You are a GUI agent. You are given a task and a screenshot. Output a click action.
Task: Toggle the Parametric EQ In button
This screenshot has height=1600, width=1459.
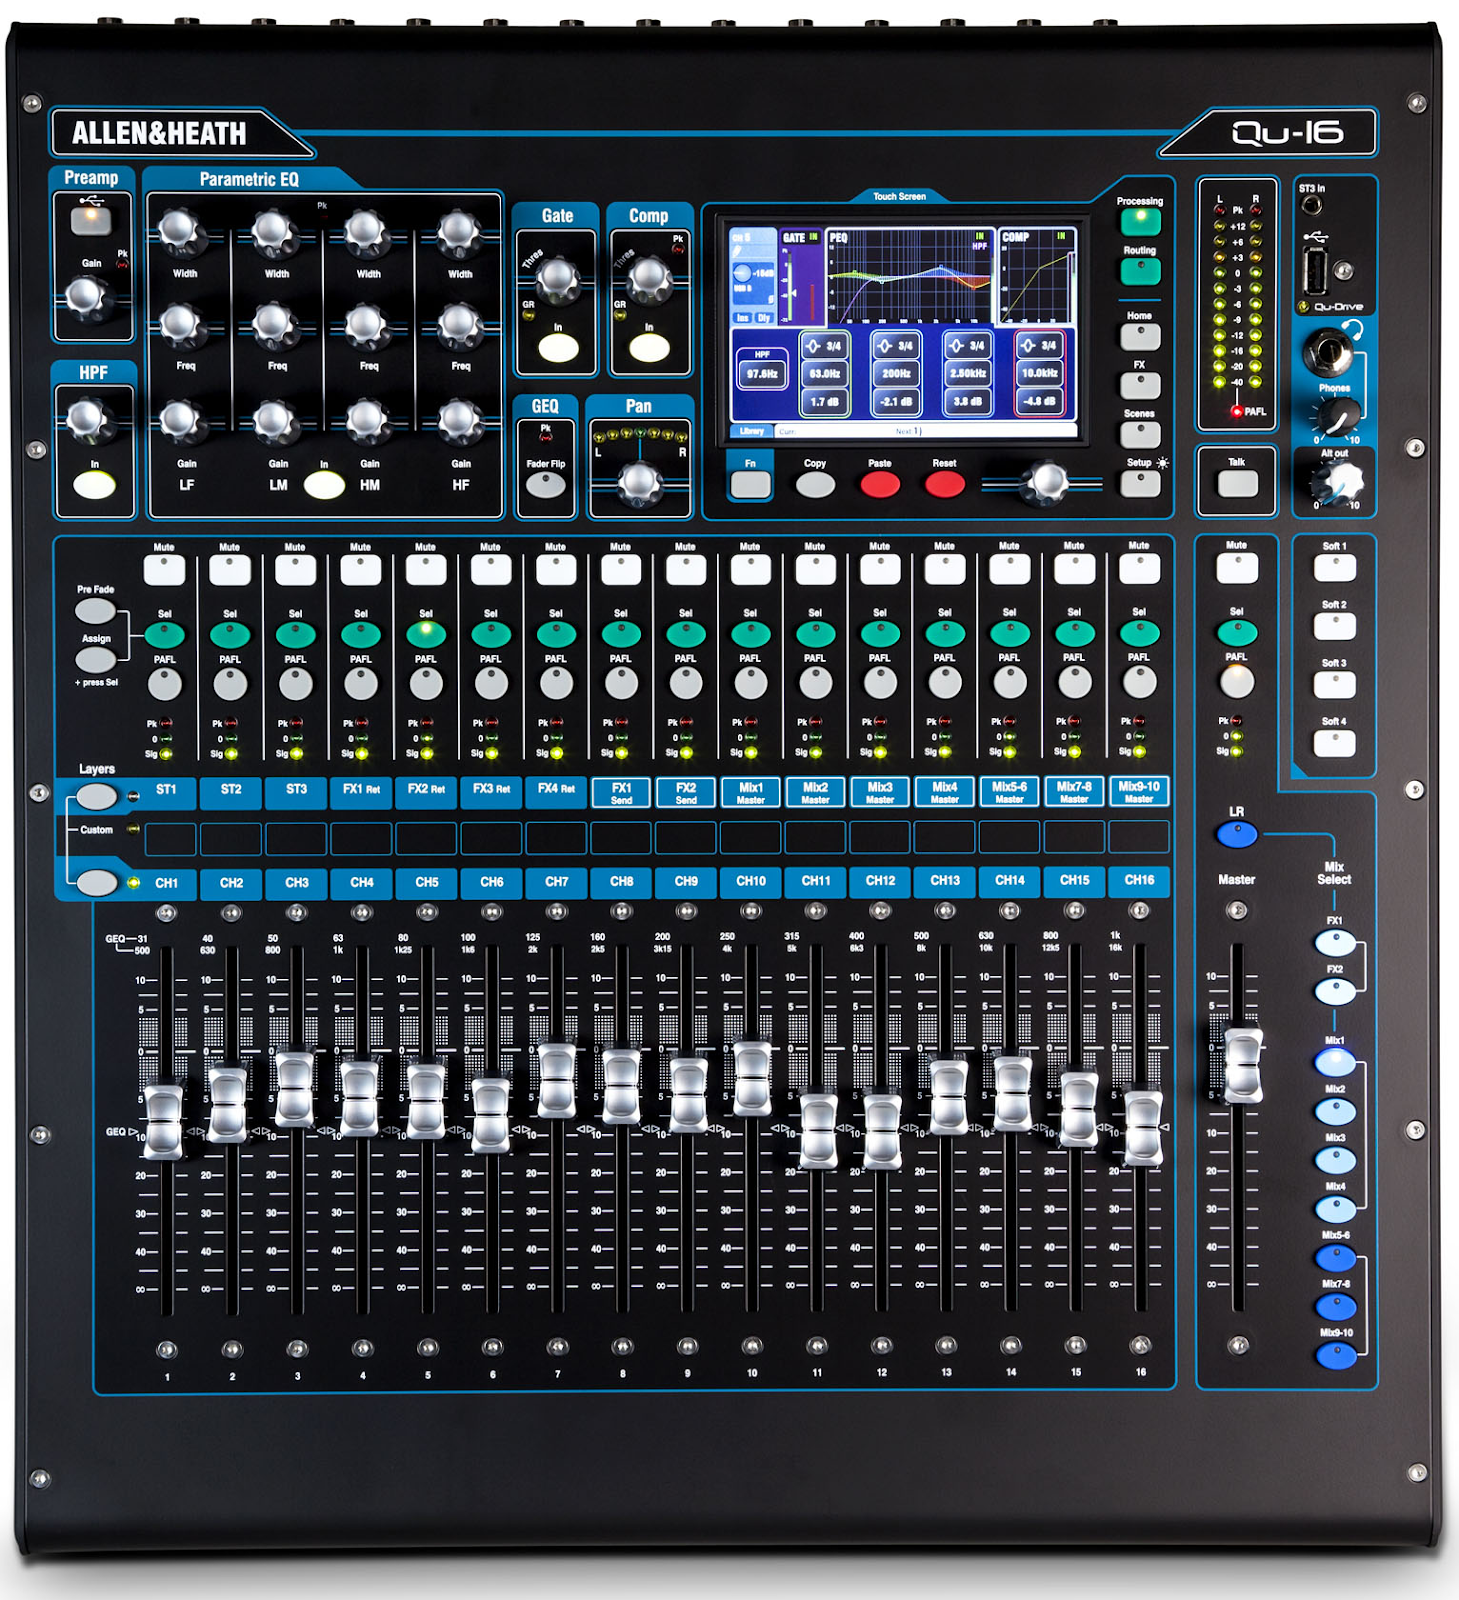pyautogui.click(x=324, y=485)
